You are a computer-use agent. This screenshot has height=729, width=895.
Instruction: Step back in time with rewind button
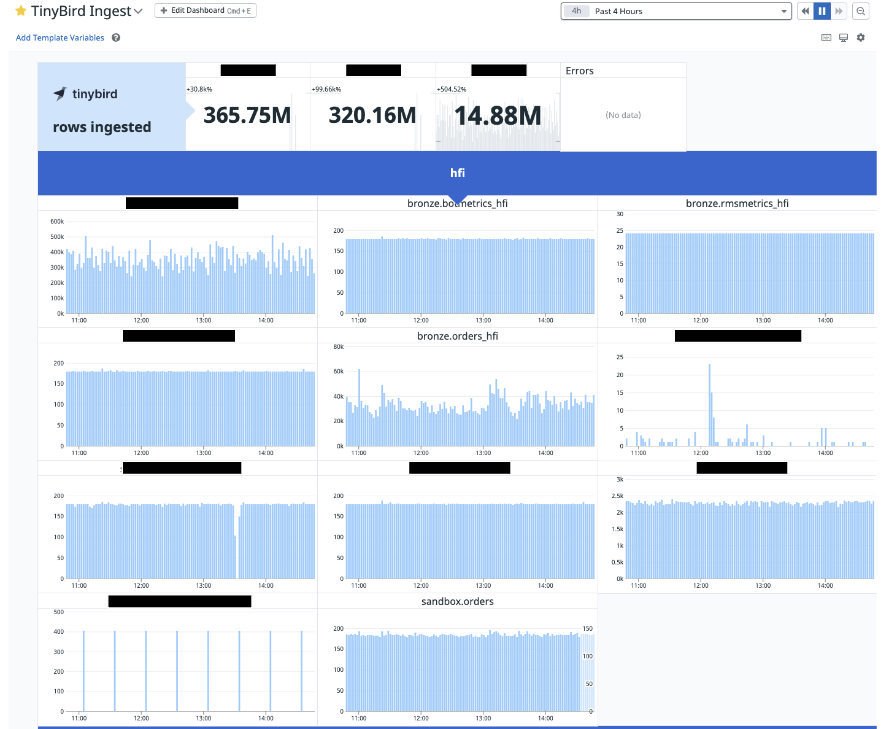pos(805,11)
